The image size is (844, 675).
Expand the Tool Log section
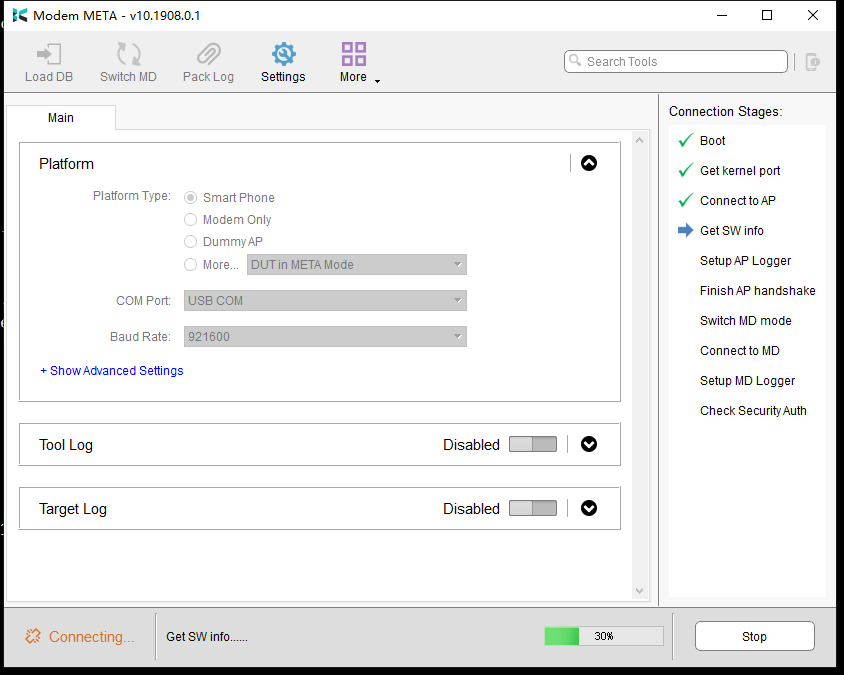pyautogui.click(x=589, y=444)
